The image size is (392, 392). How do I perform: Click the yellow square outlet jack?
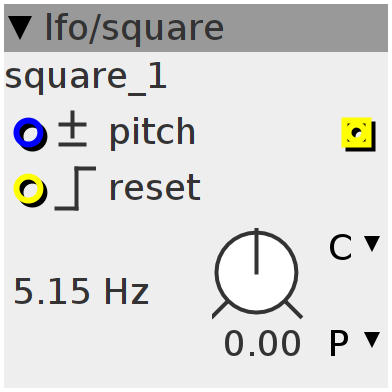358,134
